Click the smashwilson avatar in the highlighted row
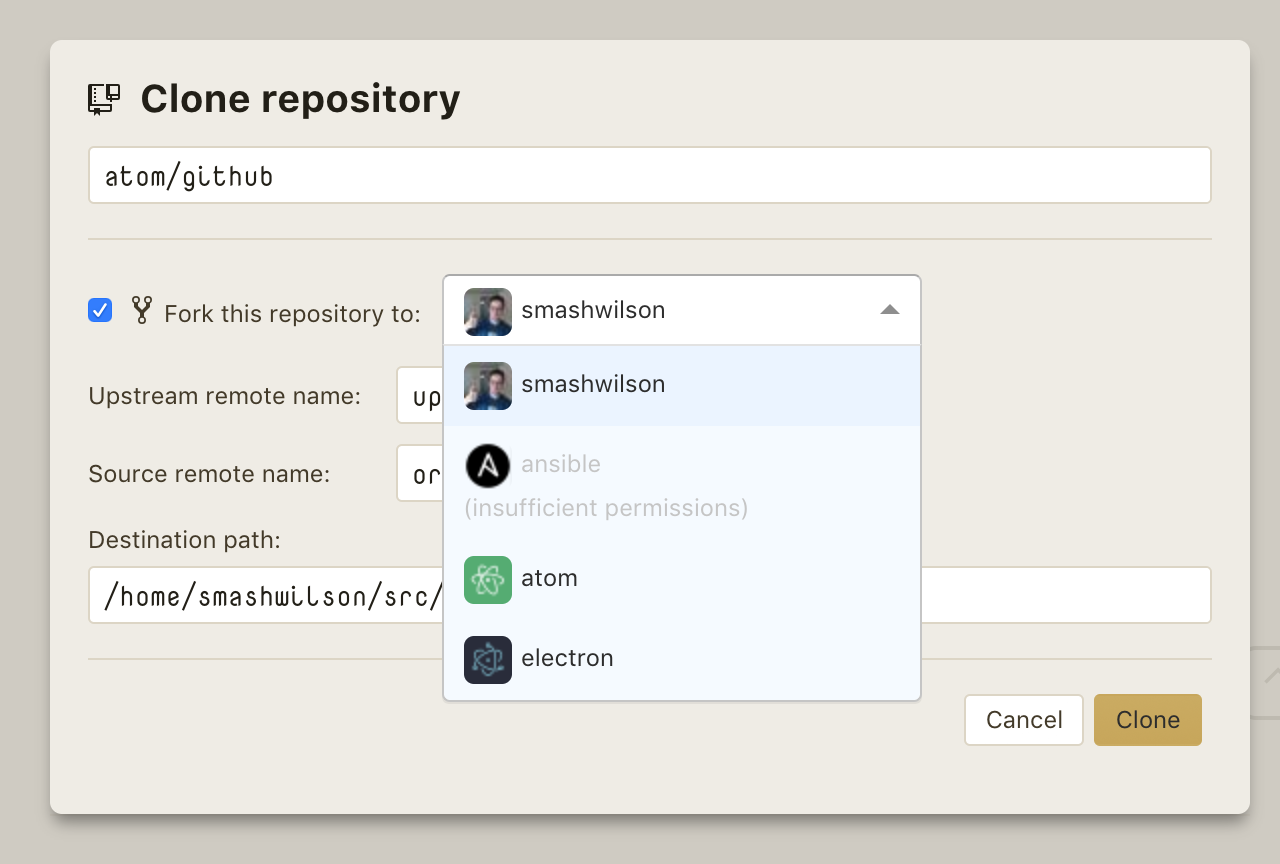This screenshot has width=1280, height=864. [x=487, y=386]
